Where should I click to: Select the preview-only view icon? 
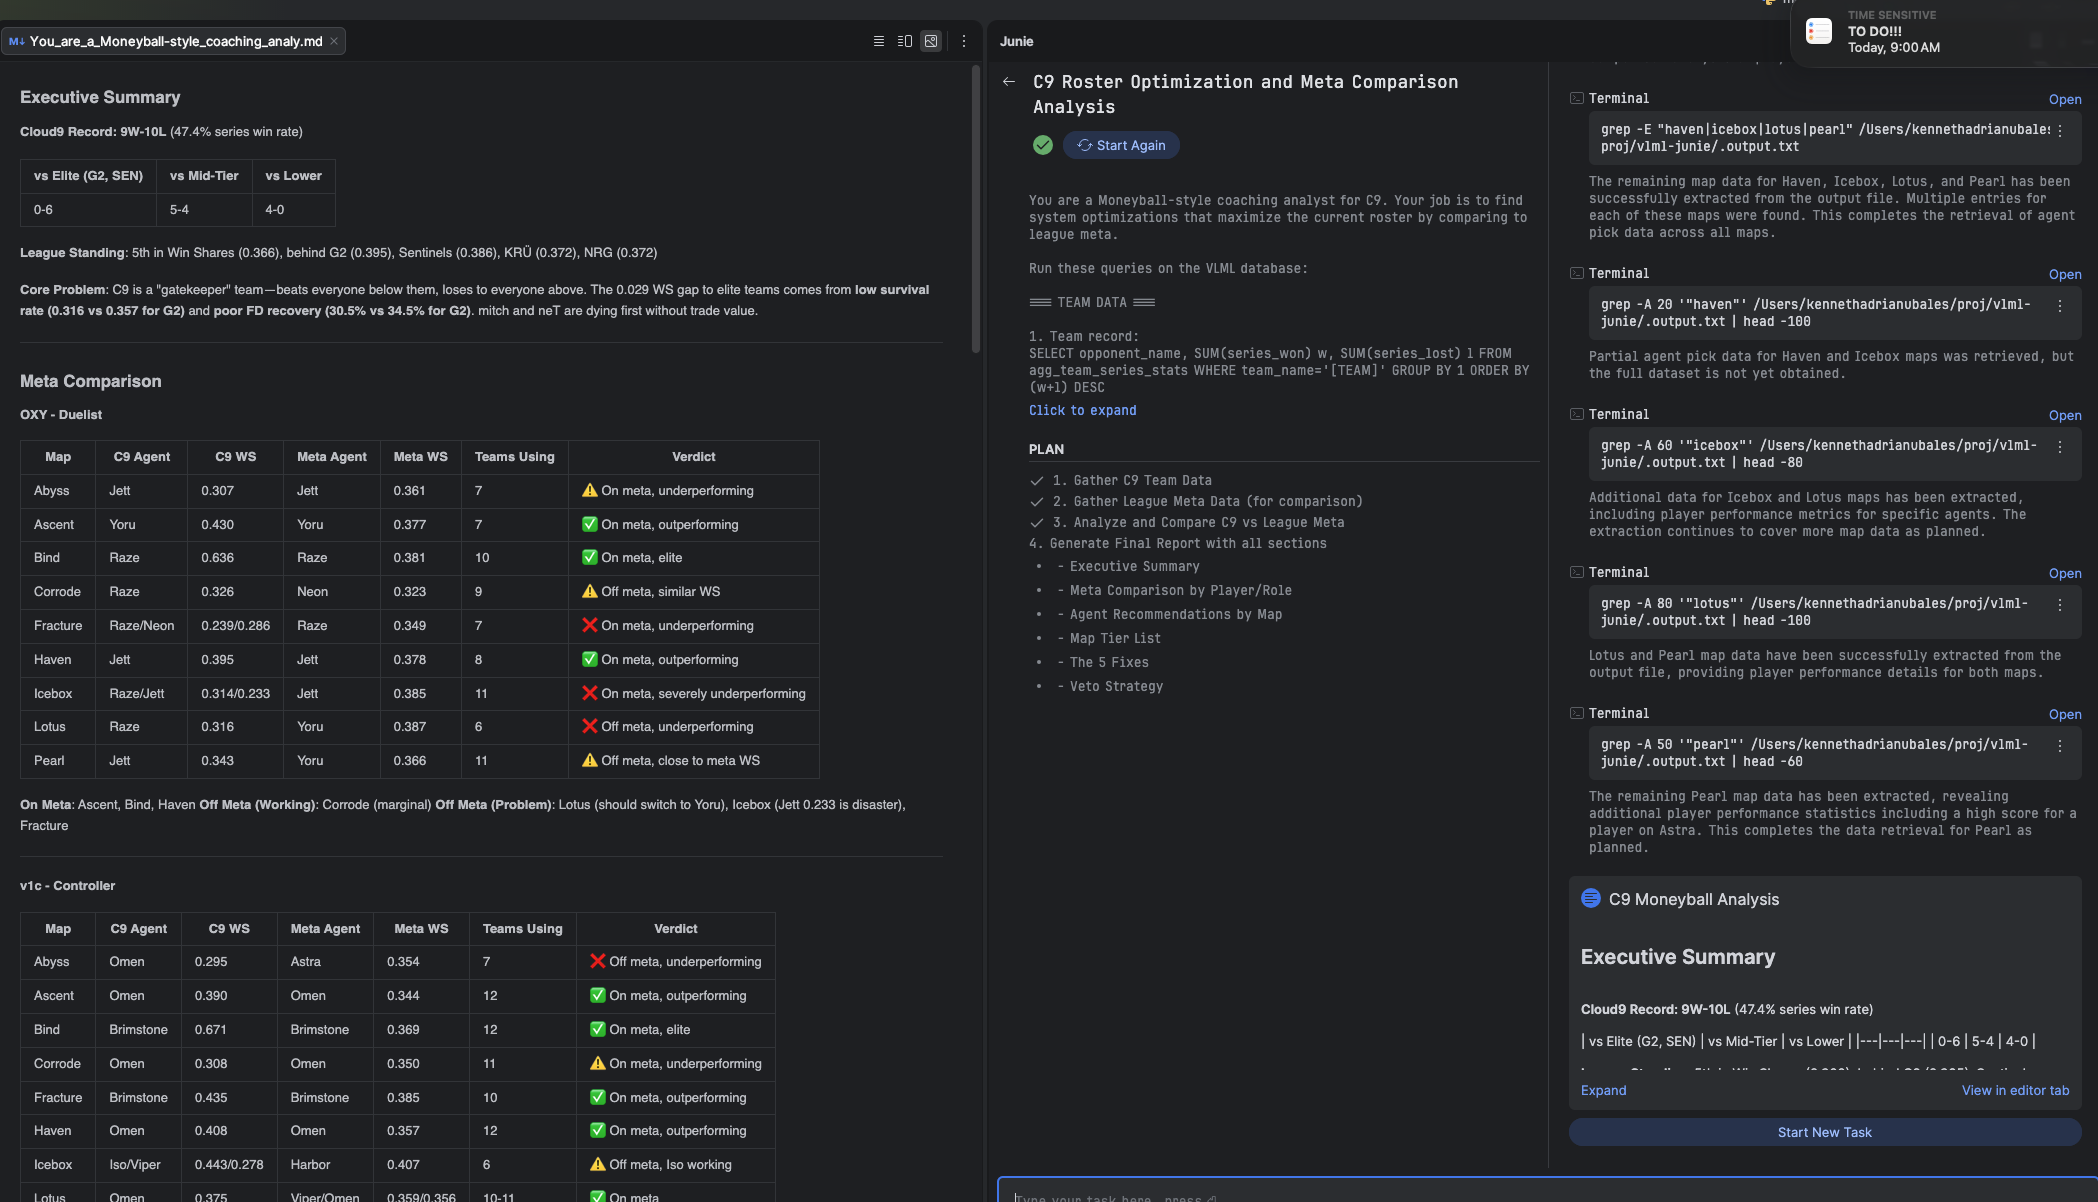pos(930,41)
